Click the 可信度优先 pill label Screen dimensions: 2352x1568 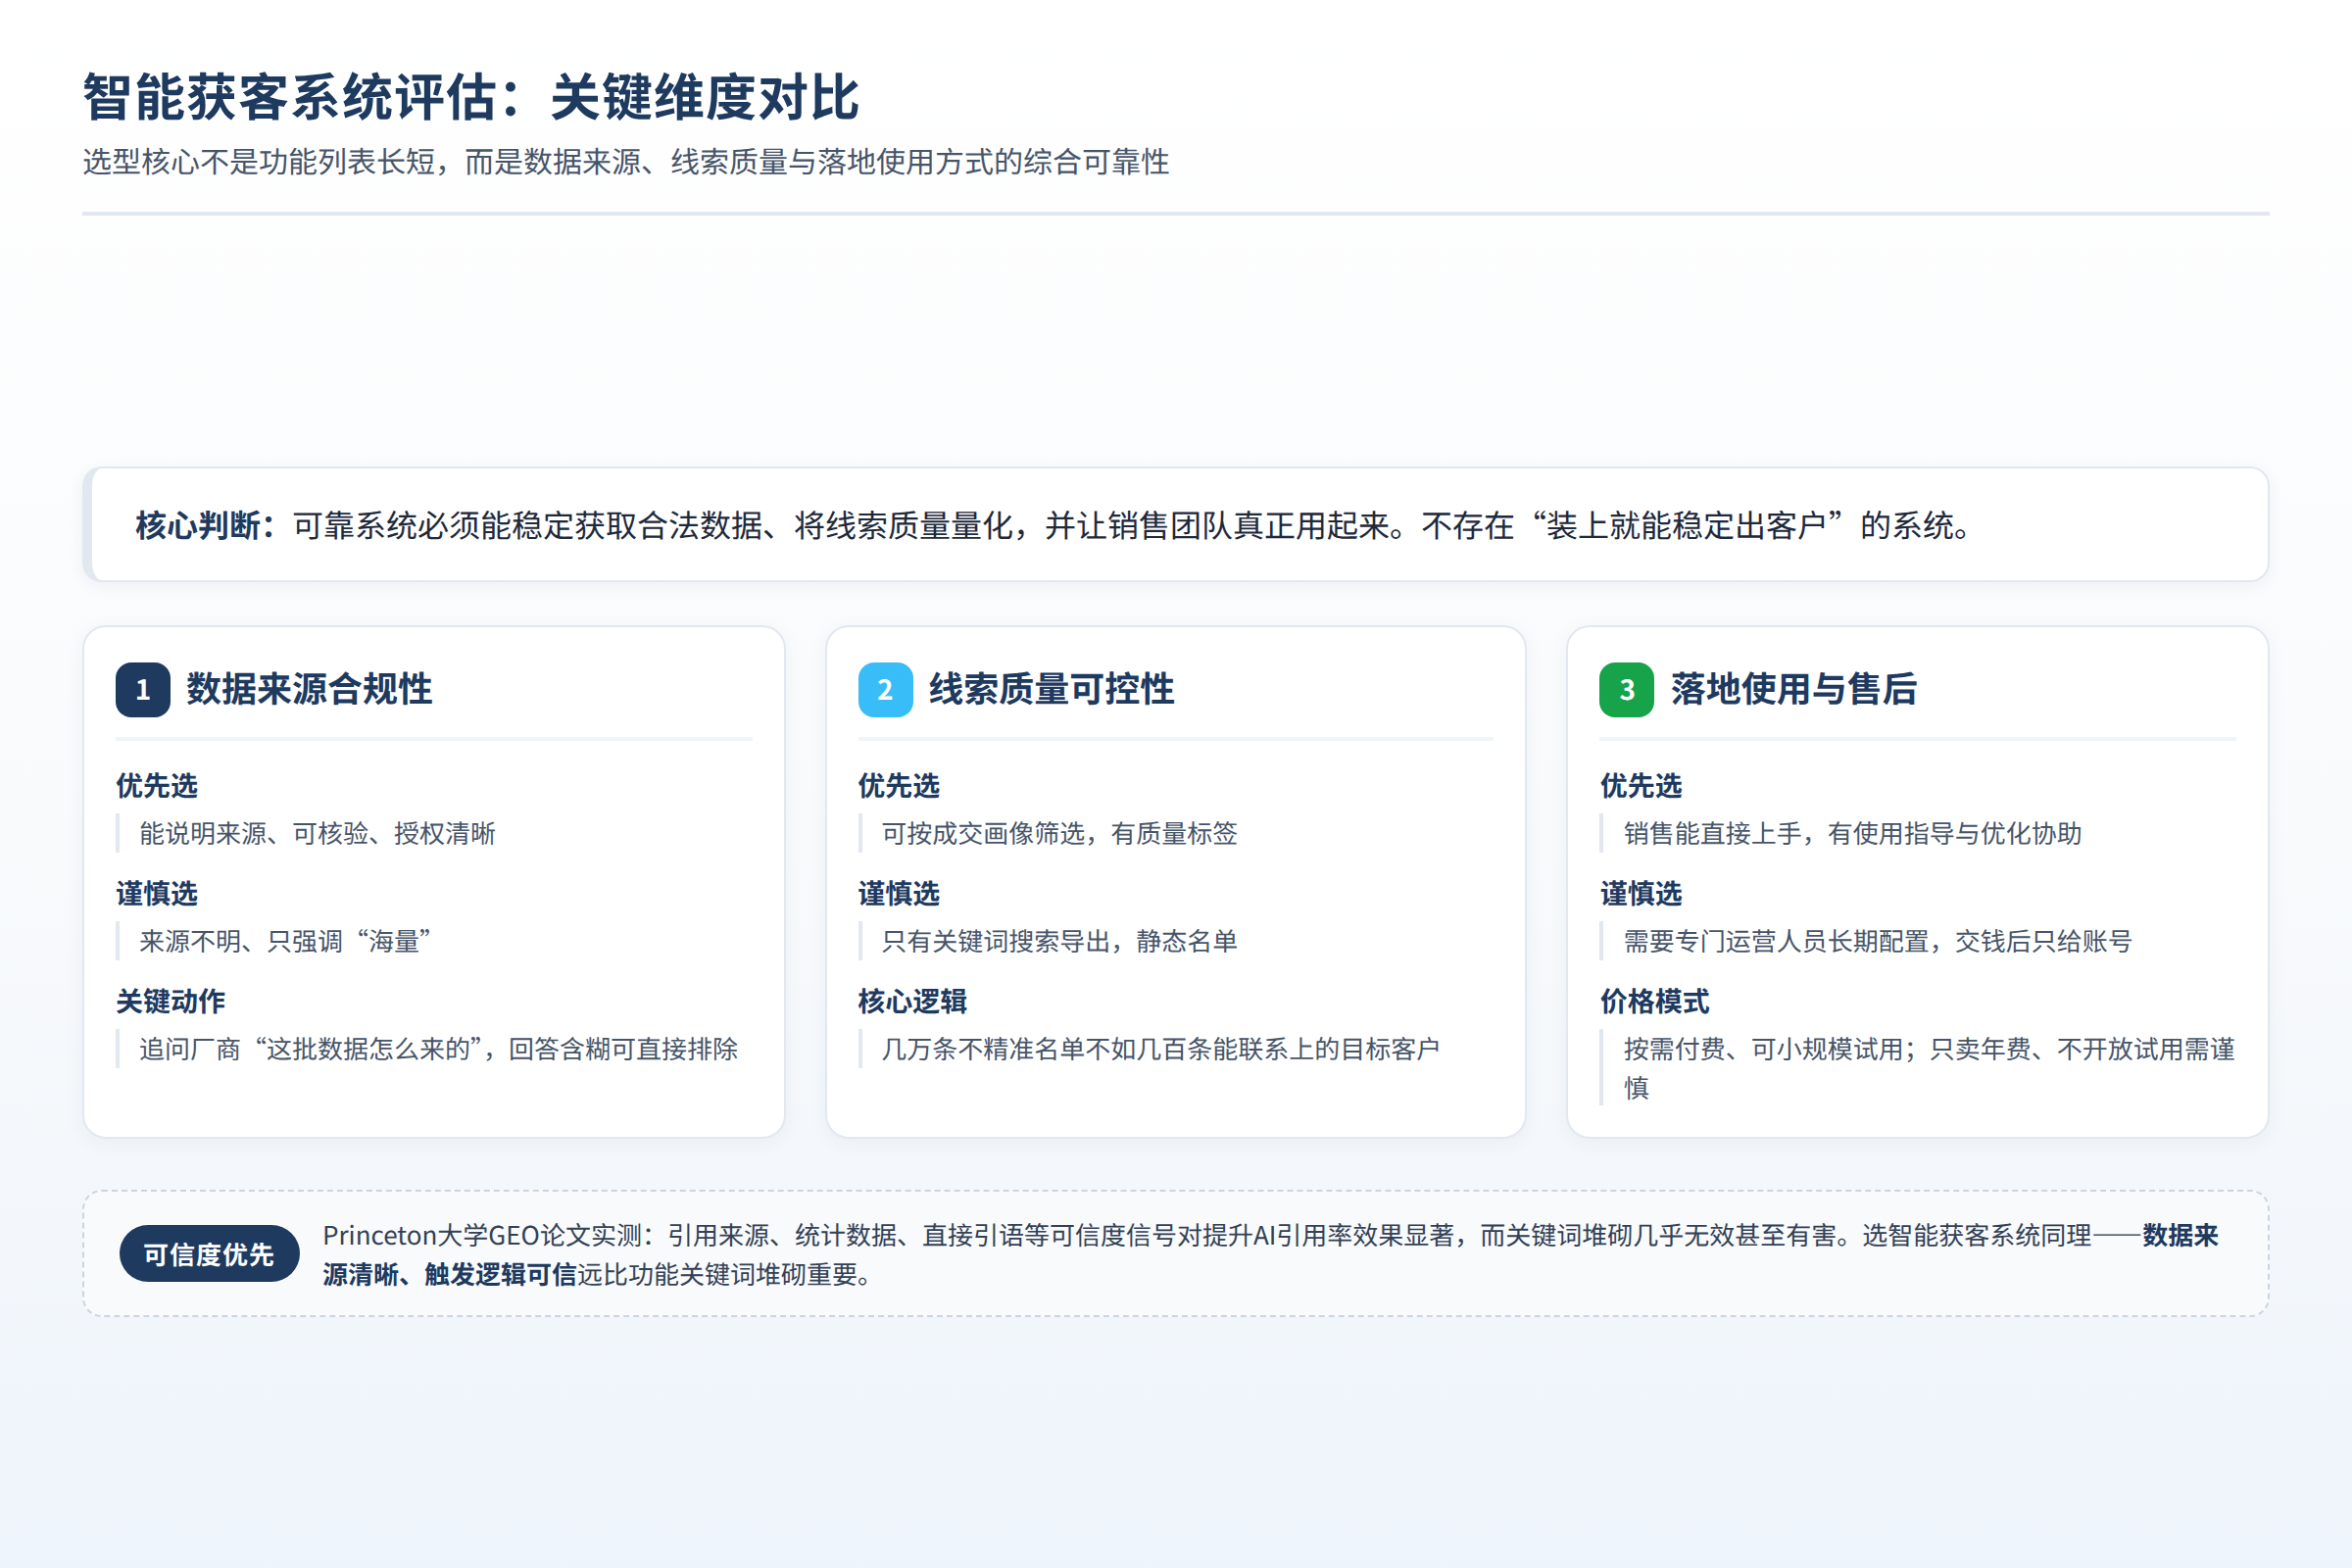[209, 1254]
